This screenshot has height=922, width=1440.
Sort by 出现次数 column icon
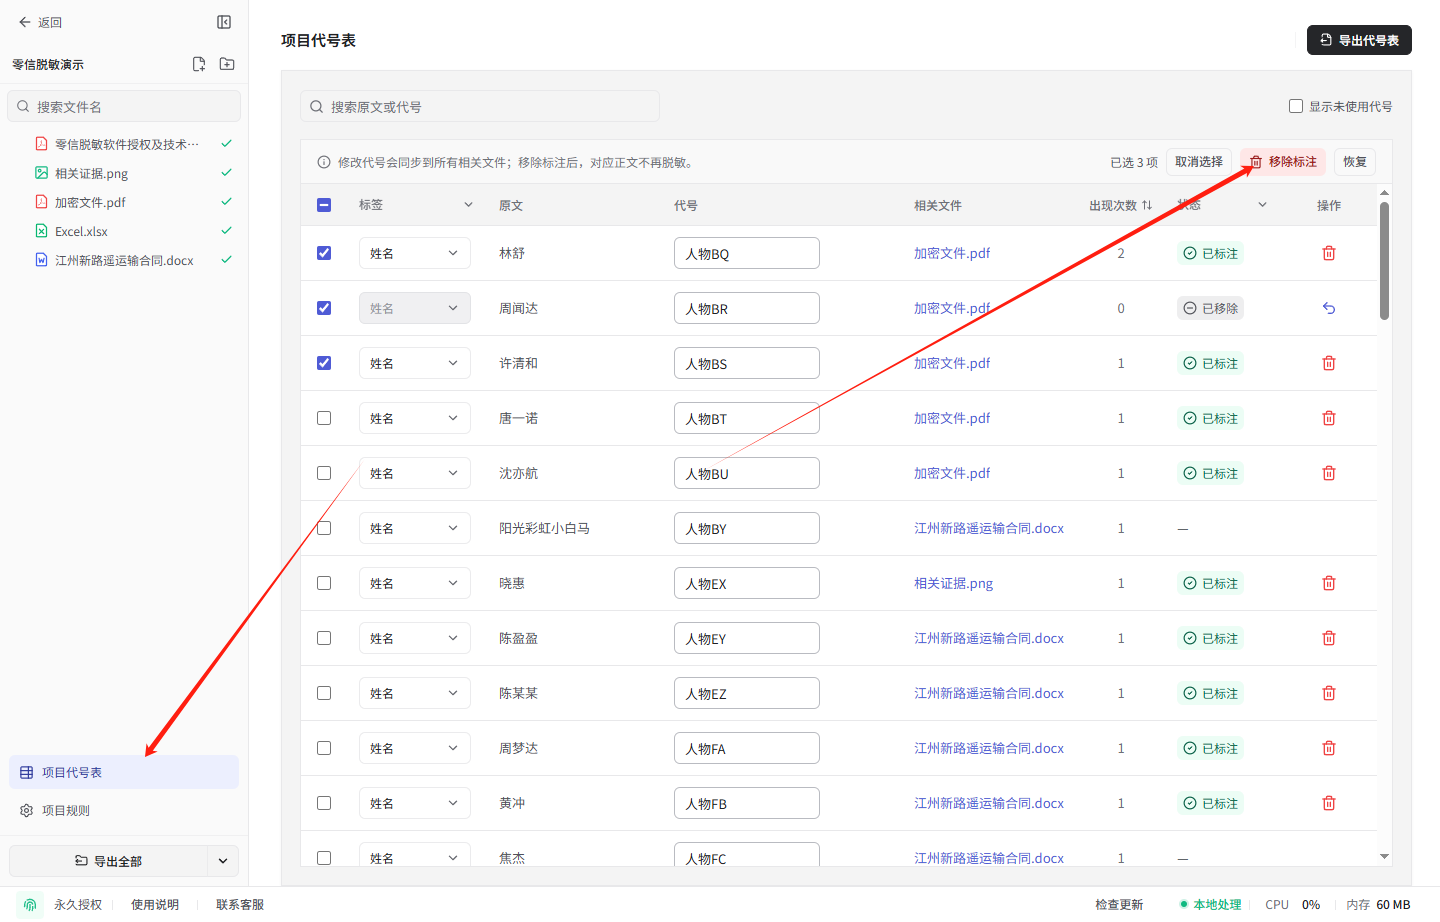(x=1147, y=205)
